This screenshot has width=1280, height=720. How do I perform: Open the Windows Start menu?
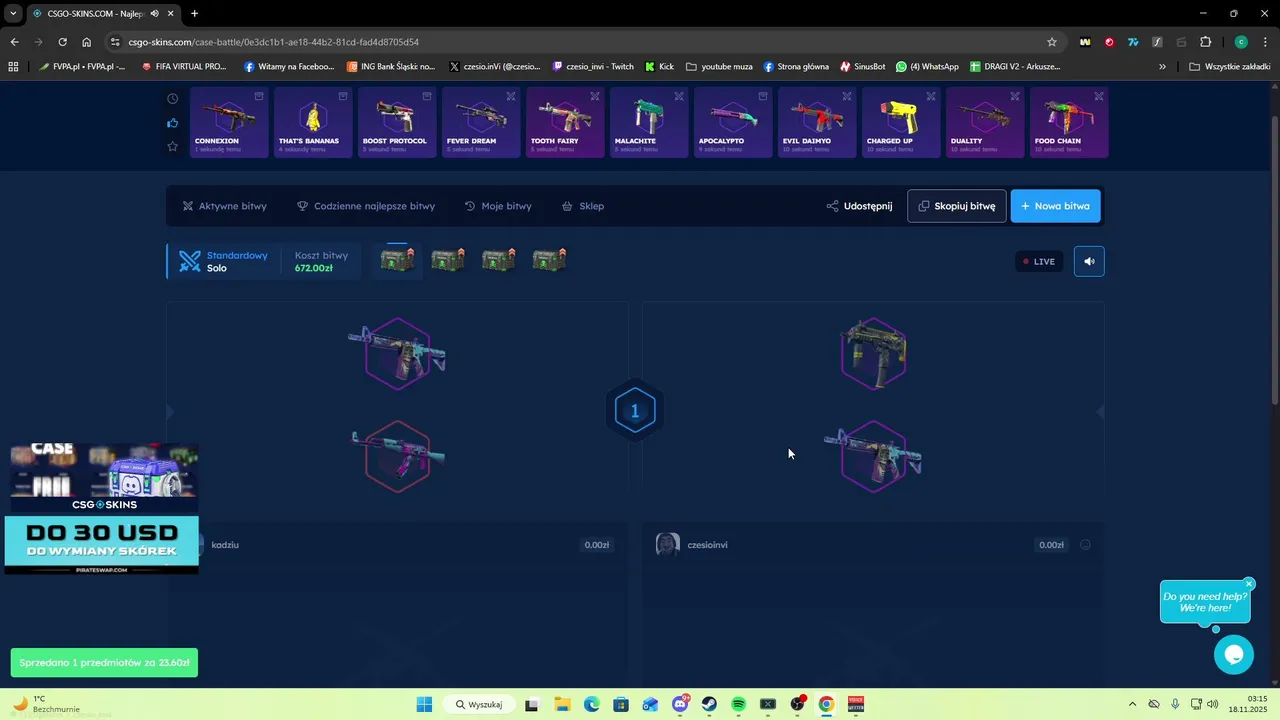(424, 704)
